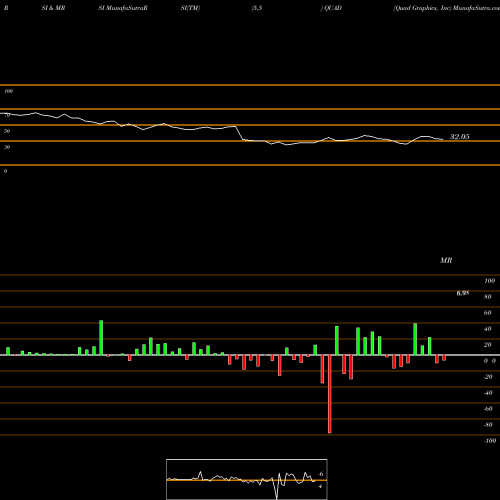Click the -40 label on the MR axis
This screenshot has width=500, height=500.
[x=488, y=393]
